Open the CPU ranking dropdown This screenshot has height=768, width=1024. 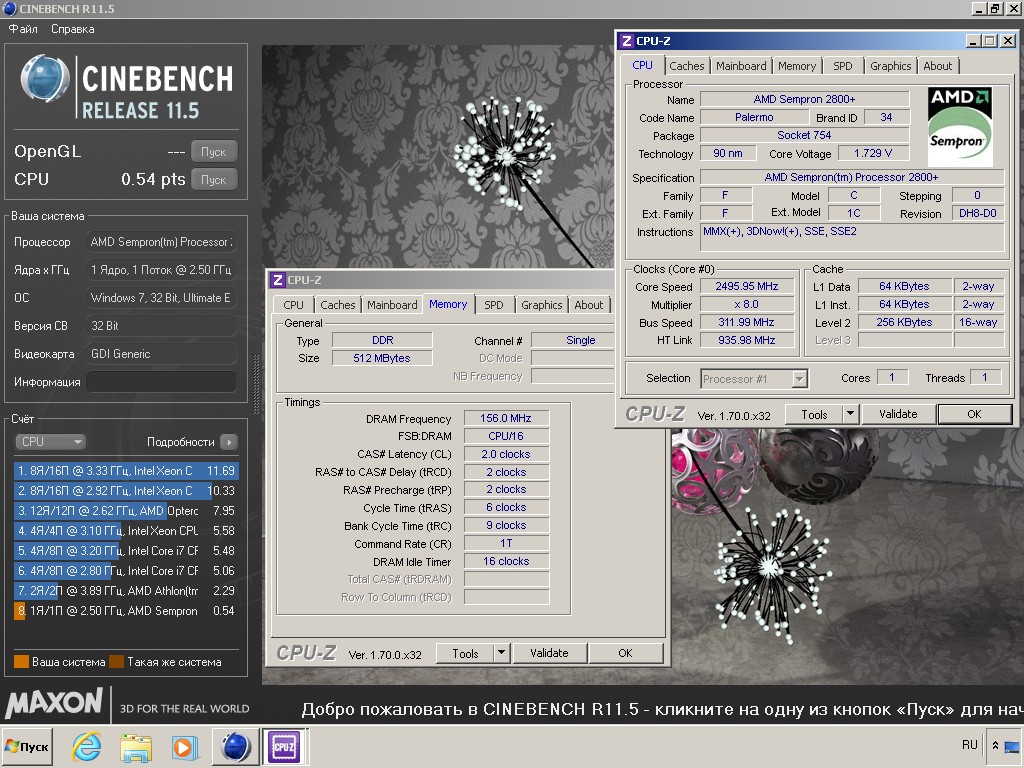(x=50, y=441)
